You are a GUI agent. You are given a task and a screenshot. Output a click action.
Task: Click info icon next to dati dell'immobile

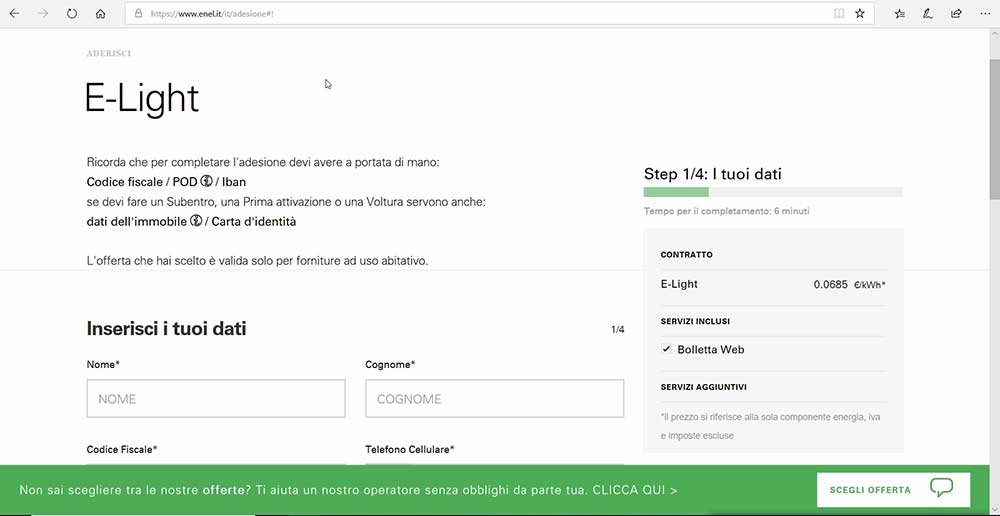pyautogui.click(x=196, y=221)
